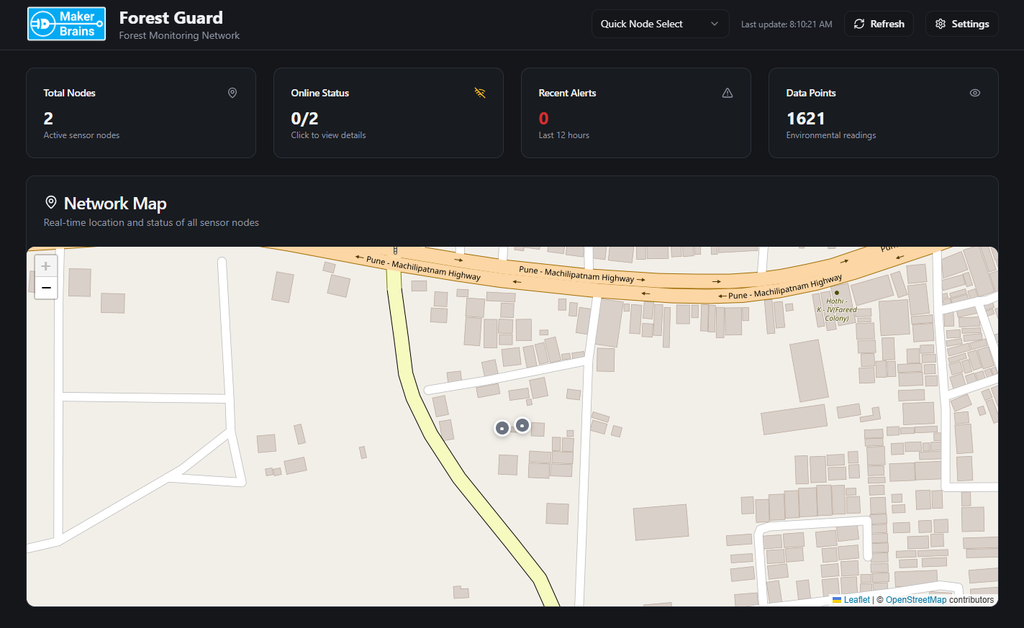Click the Data Points value 1621
1024x628 pixels.
(x=805, y=119)
